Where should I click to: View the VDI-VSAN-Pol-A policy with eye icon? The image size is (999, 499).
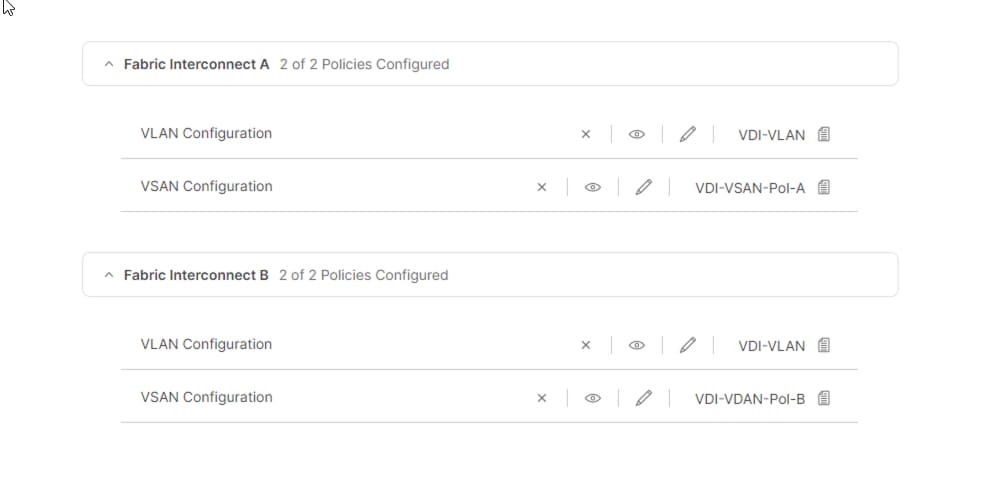point(592,187)
